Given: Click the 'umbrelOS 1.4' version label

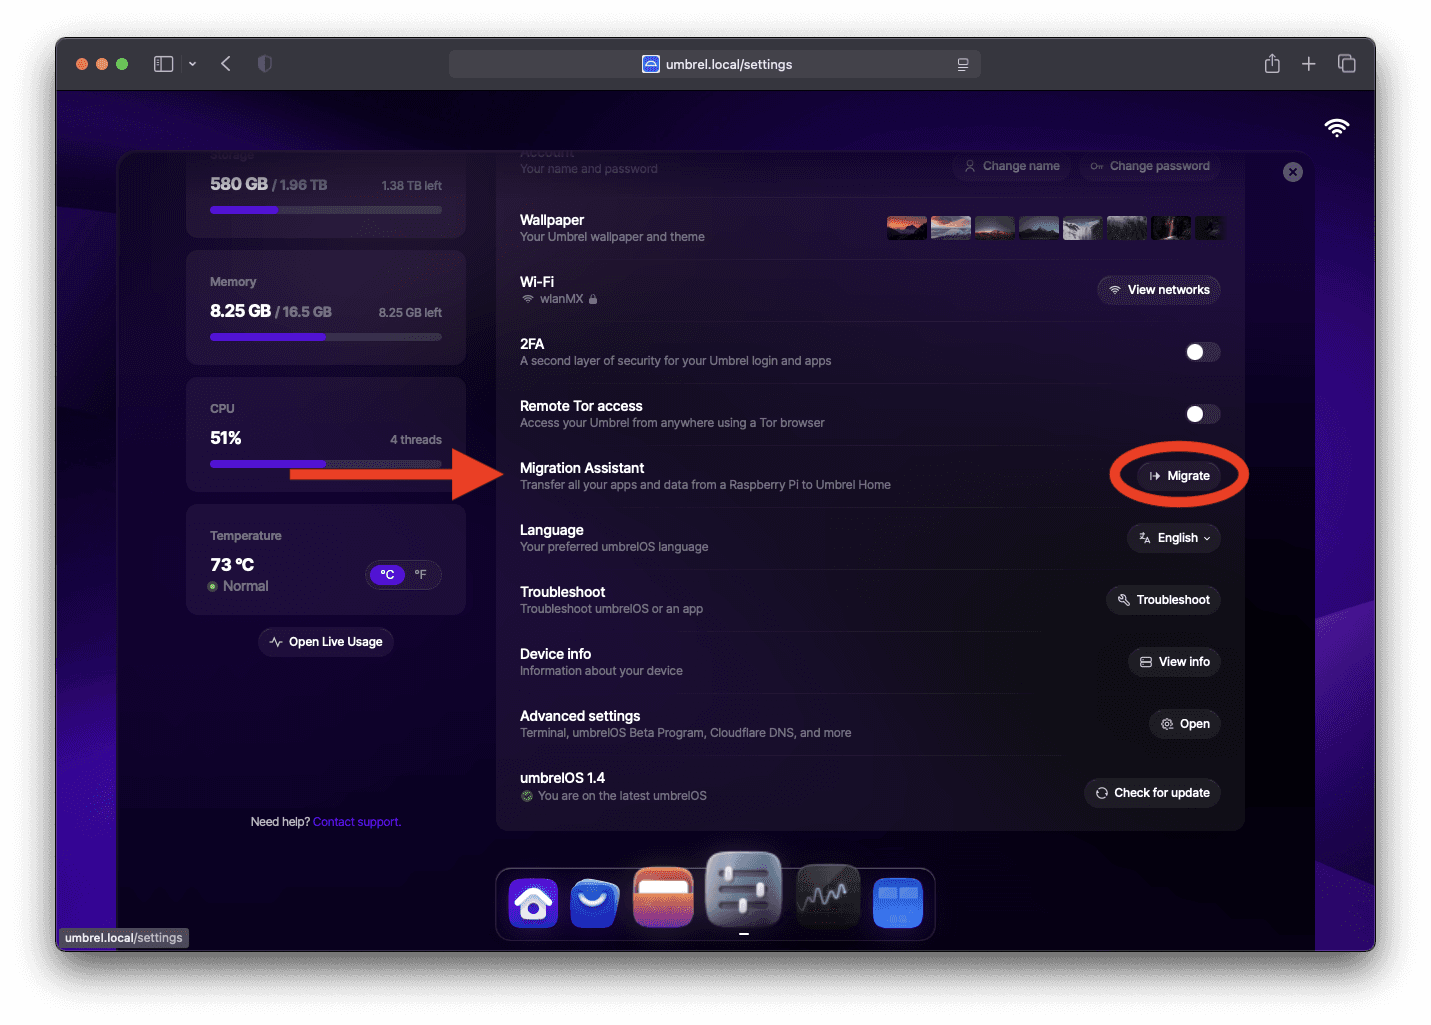Looking at the screenshot, I should coord(562,778).
